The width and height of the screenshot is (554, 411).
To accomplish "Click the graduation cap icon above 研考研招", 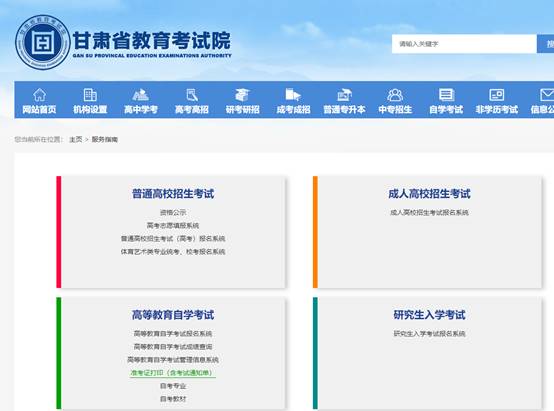I will pos(242,94).
